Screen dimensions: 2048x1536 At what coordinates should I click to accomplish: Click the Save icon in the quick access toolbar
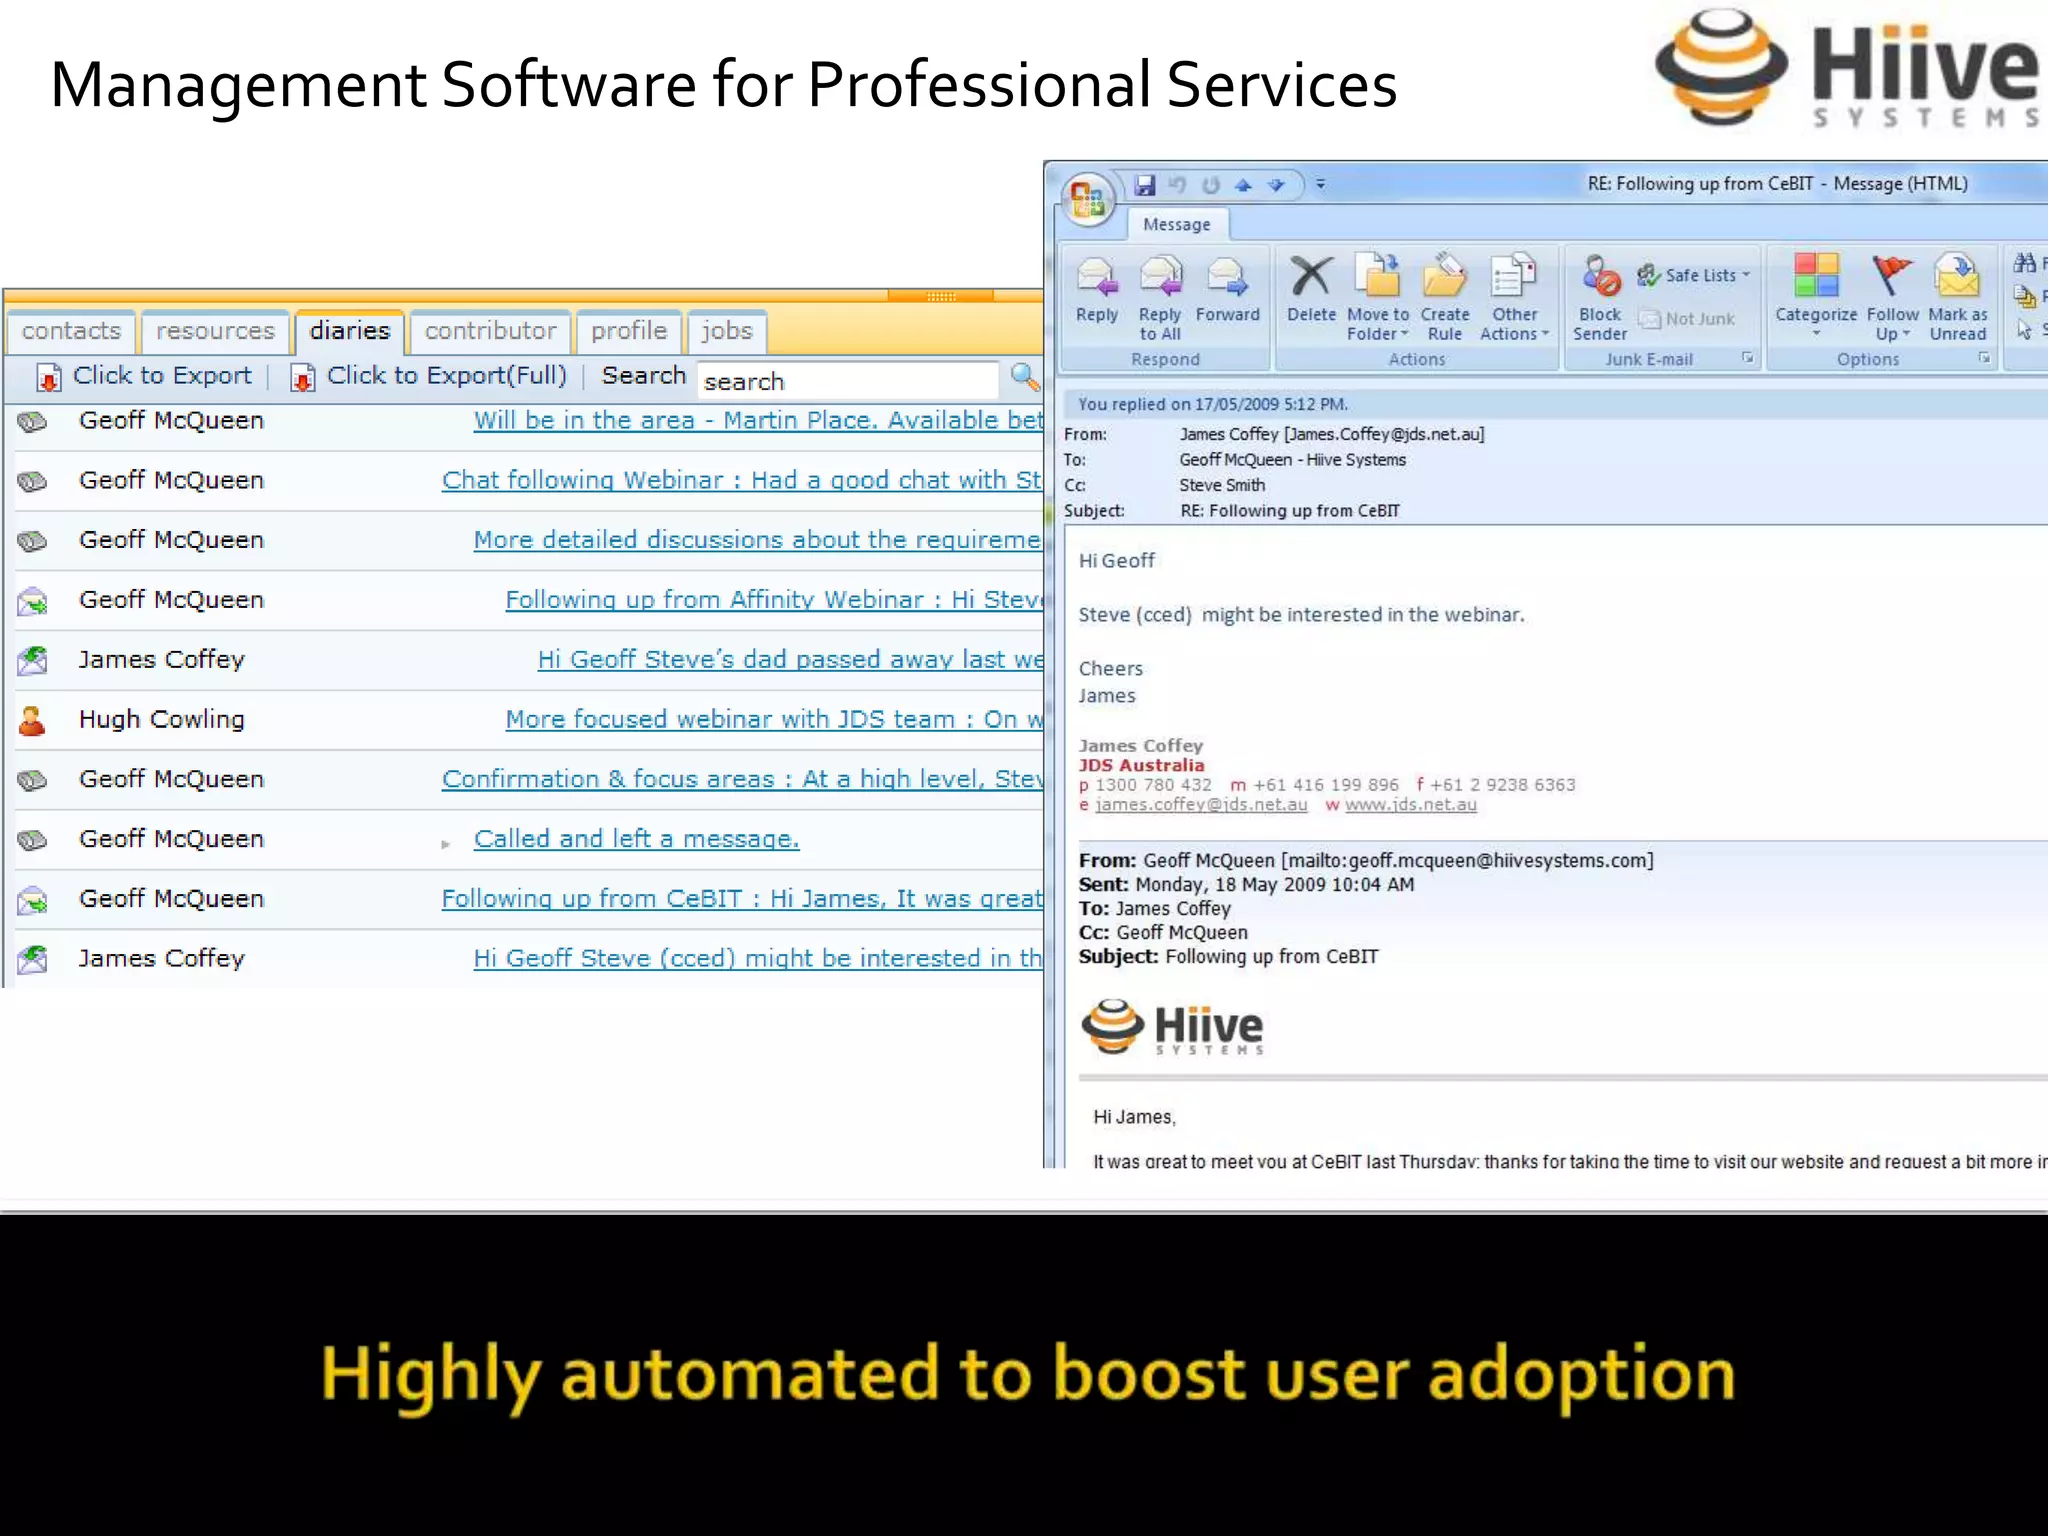coord(1146,185)
